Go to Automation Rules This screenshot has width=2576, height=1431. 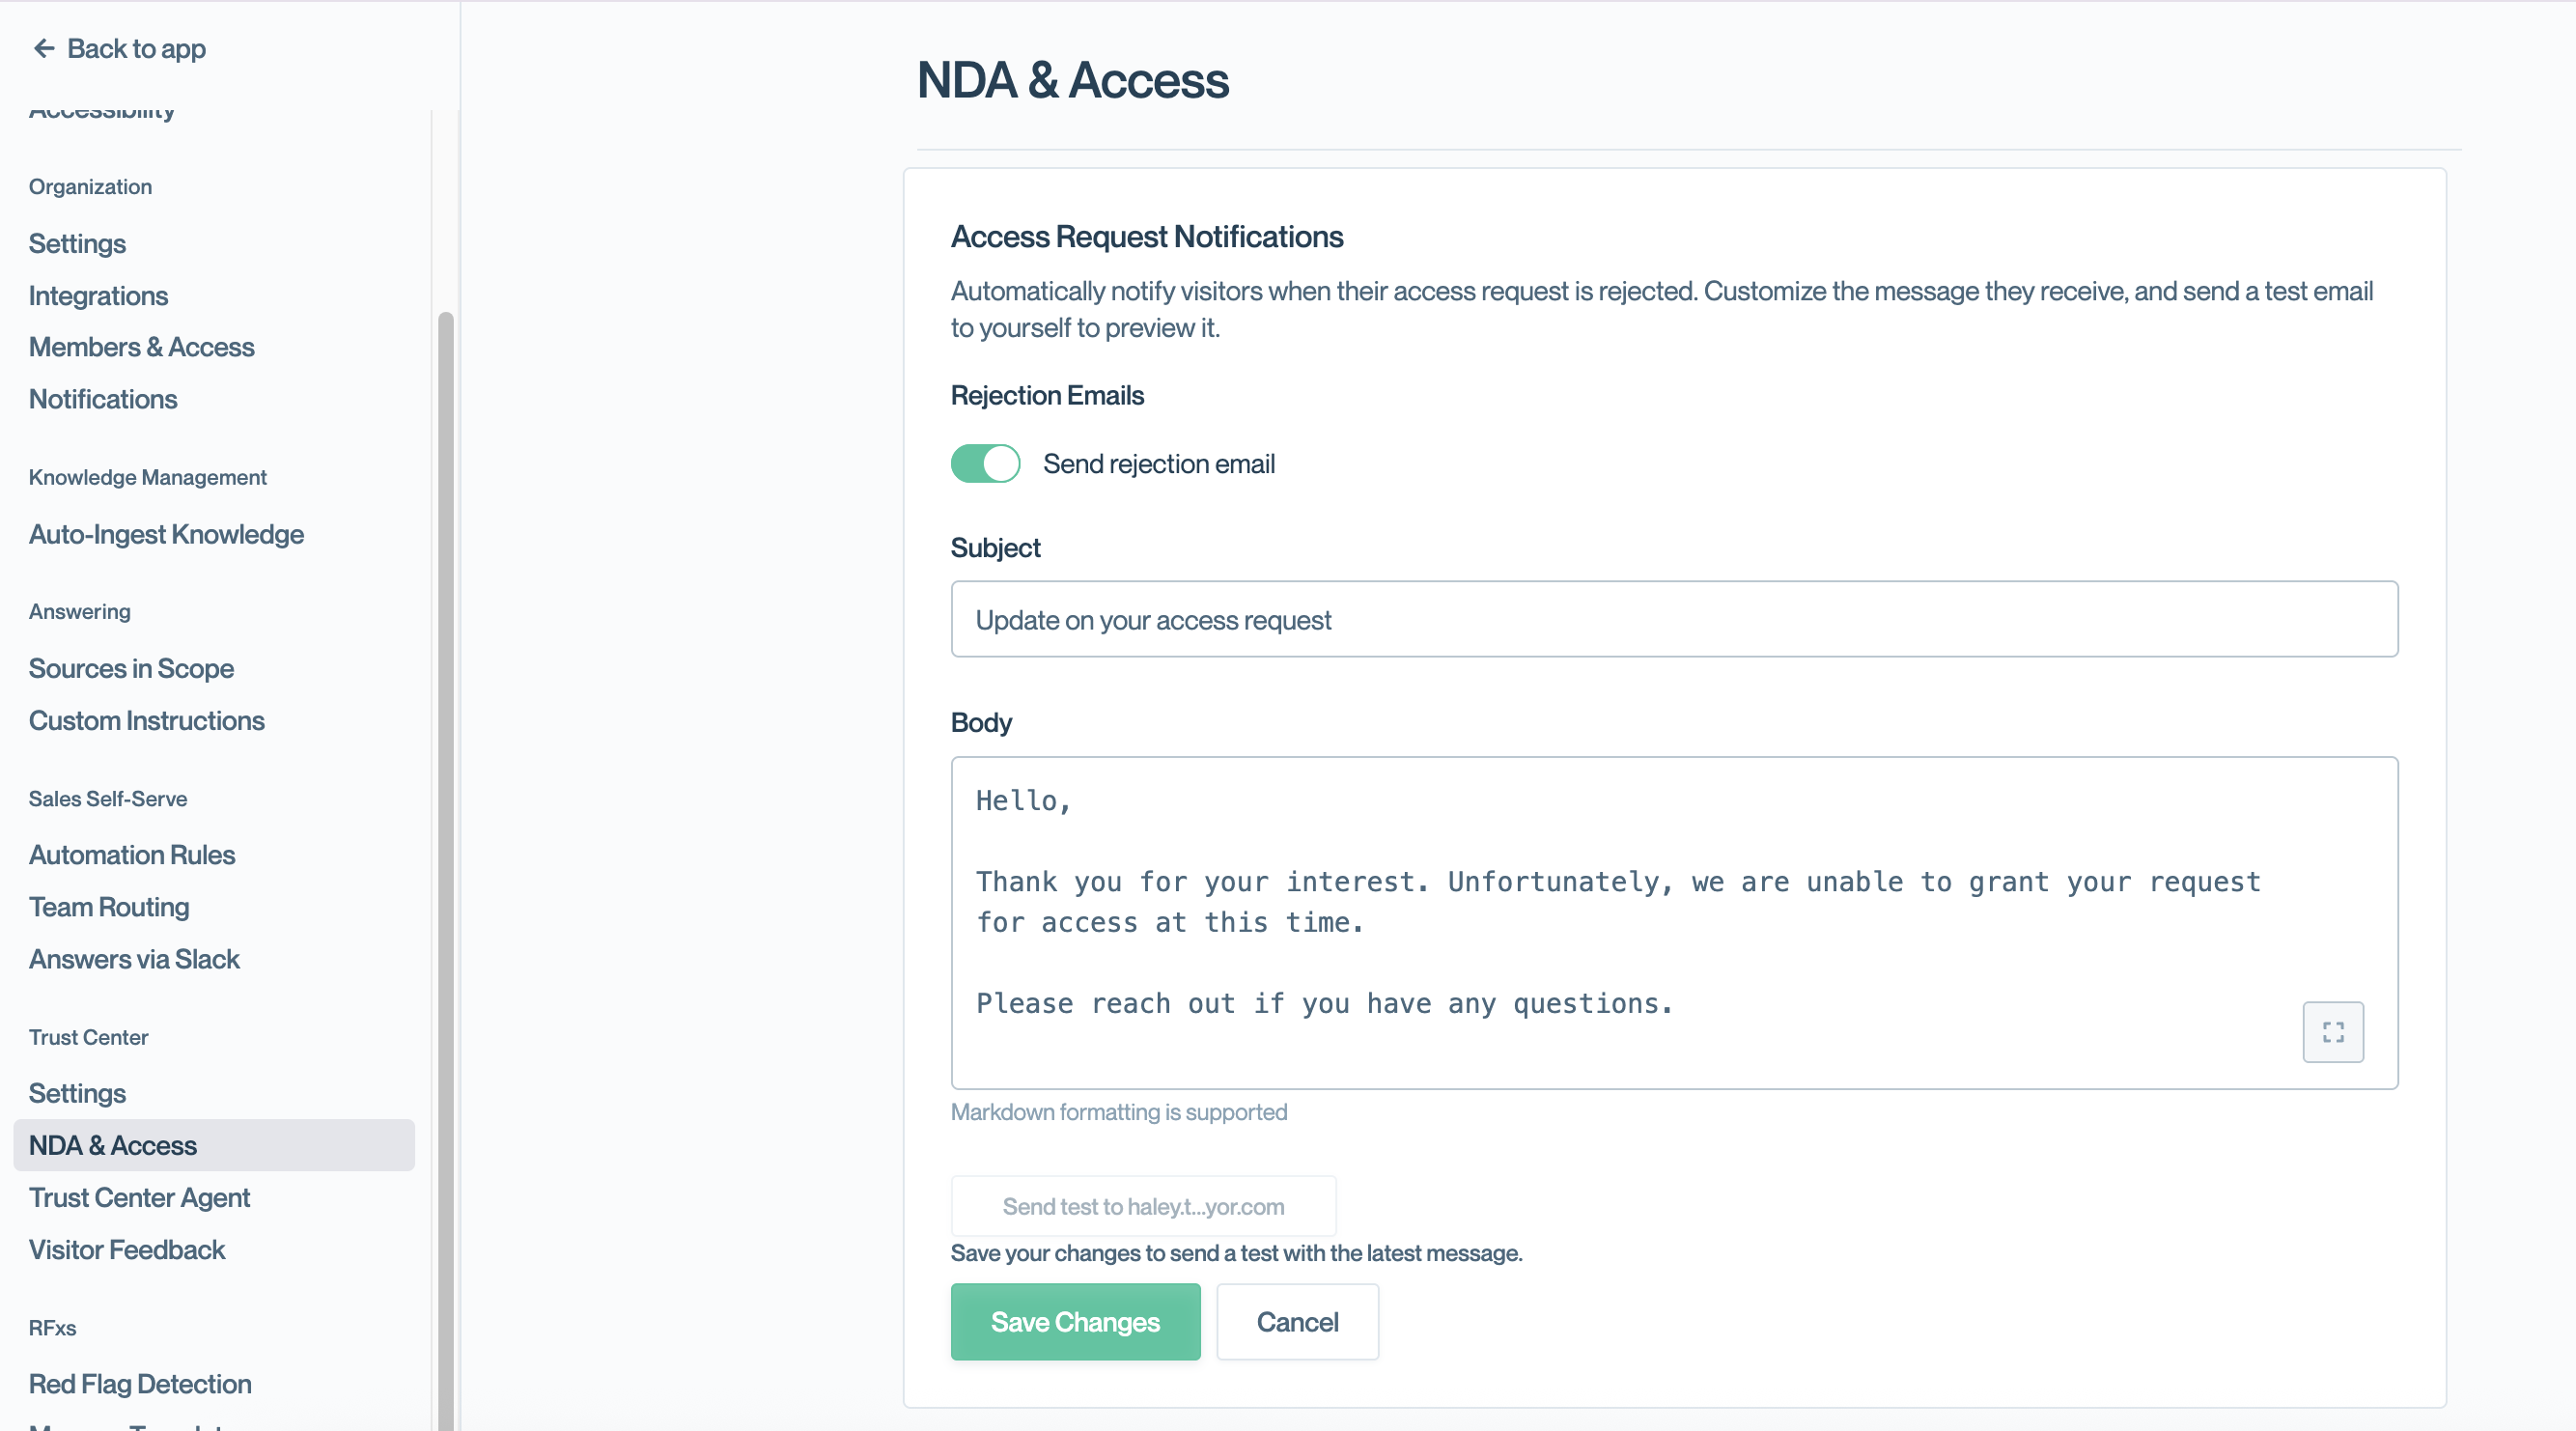tap(132, 855)
